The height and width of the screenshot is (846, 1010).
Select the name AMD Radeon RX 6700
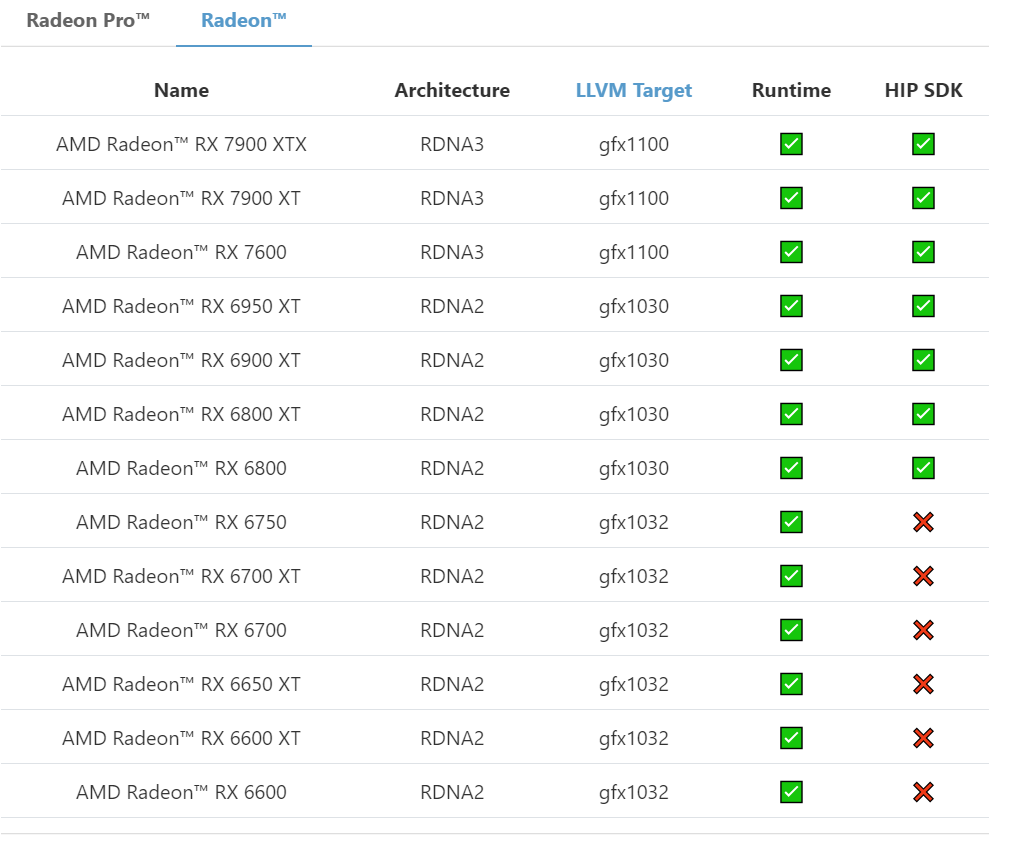point(182,630)
